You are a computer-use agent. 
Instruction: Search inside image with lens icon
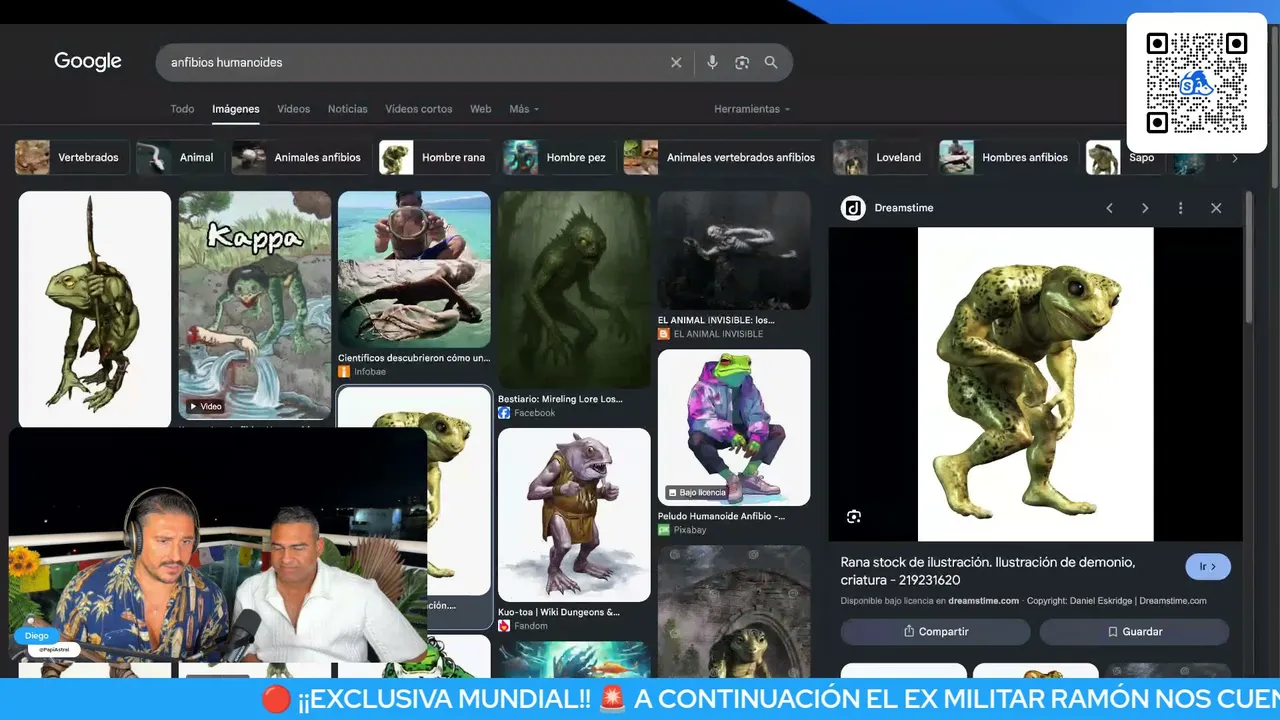(x=853, y=516)
